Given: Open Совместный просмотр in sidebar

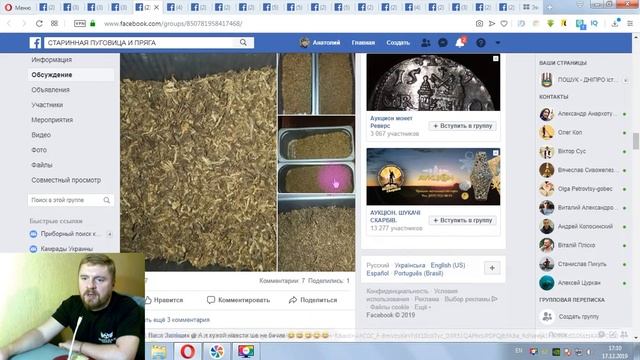Looking at the screenshot, I should pyautogui.click(x=66, y=180).
